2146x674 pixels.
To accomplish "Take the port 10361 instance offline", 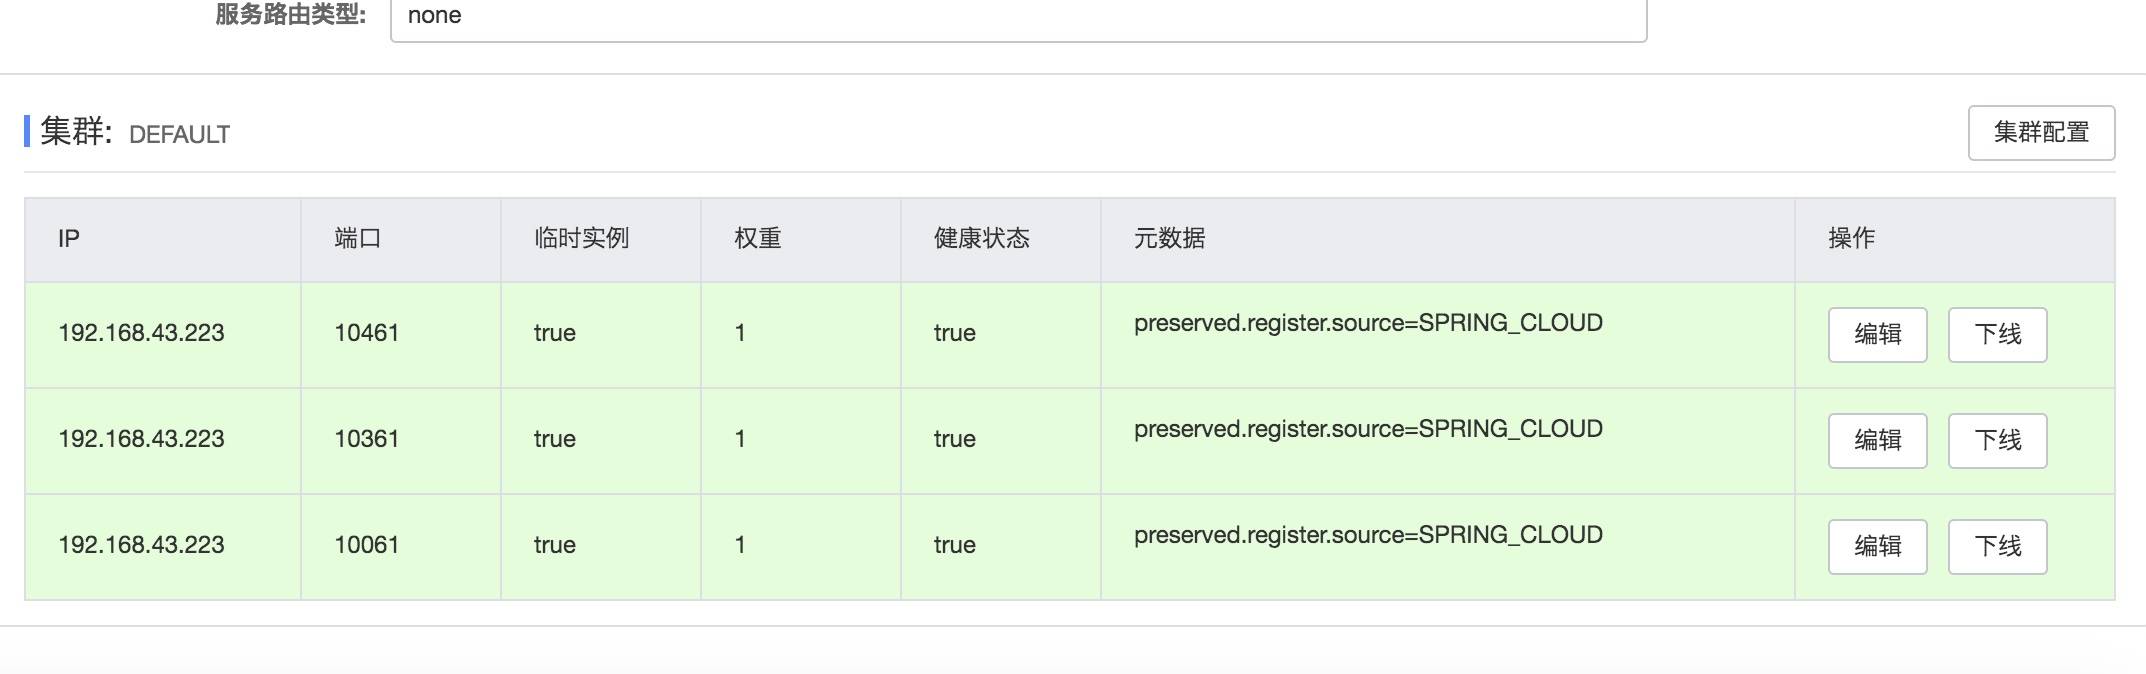I will (1997, 441).
